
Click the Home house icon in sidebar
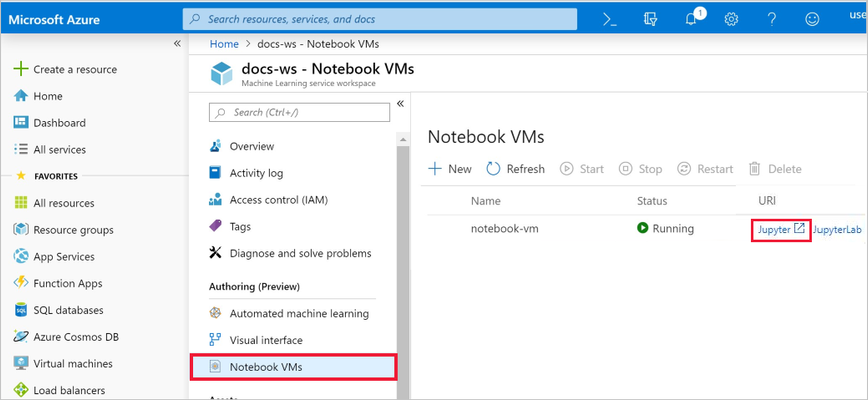coord(20,96)
